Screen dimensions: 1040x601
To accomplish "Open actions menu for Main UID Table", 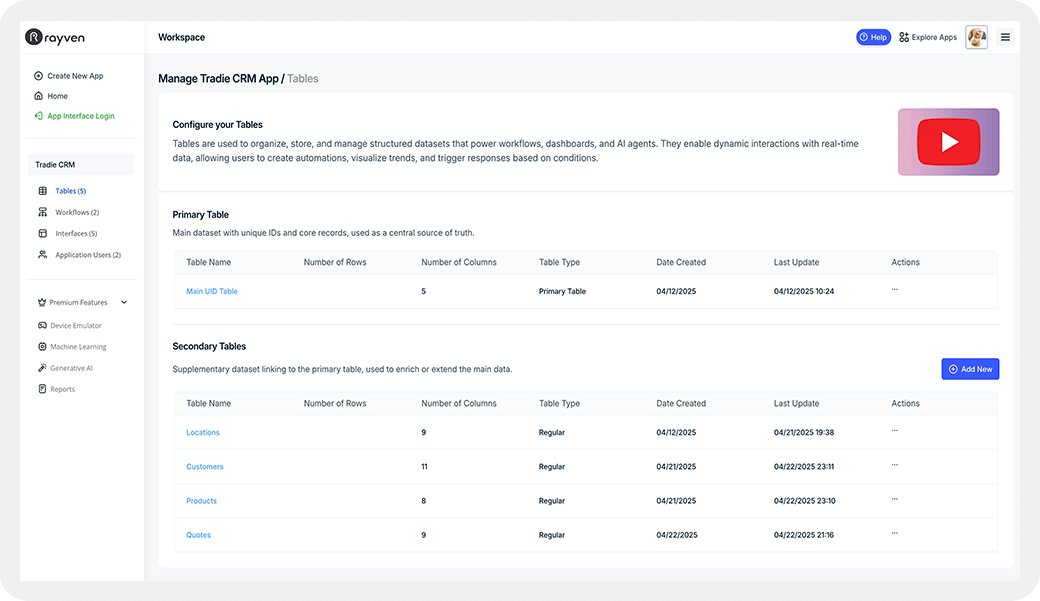I will coord(894,289).
